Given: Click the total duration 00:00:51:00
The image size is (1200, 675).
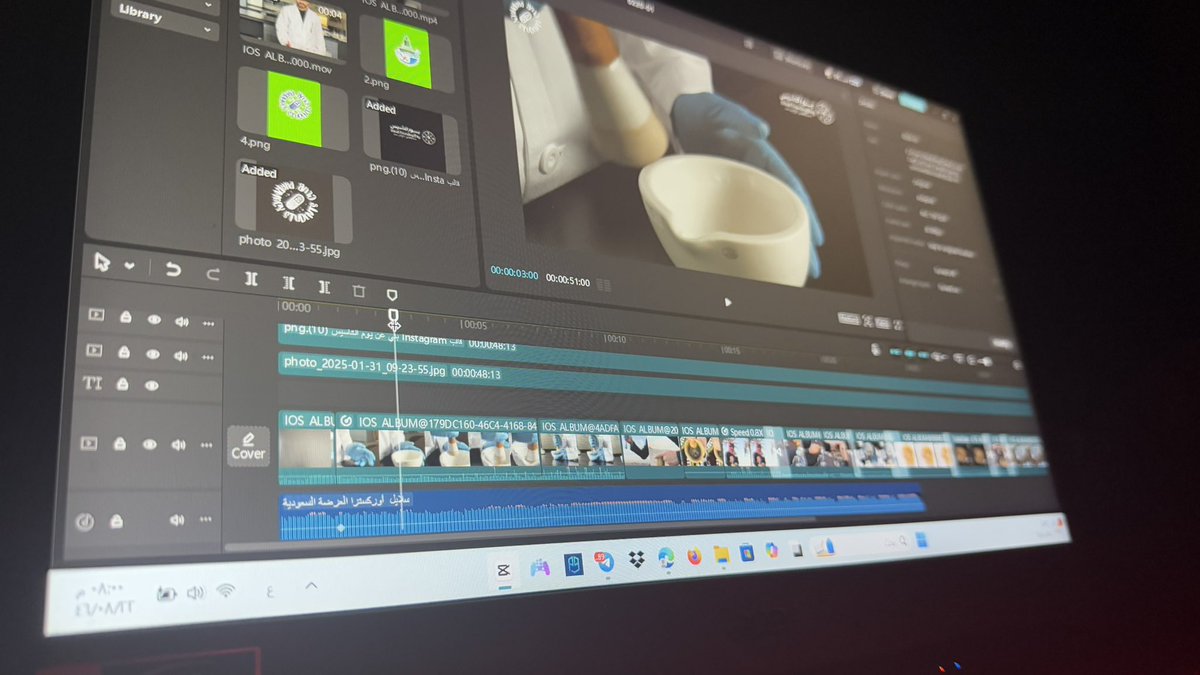Looking at the screenshot, I should click(566, 281).
